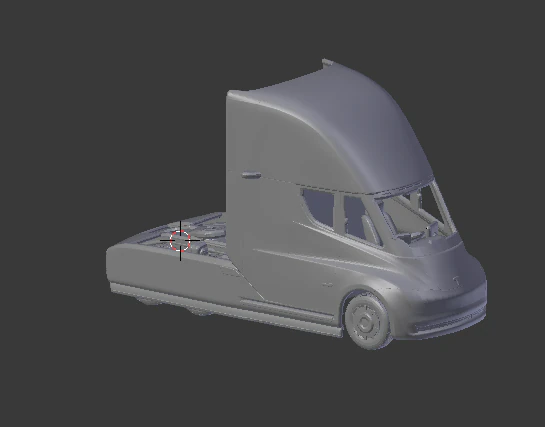The width and height of the screenshot is (545, 427).
Task: Click the Tesla T logo on the nose
Action: (456, 281)
